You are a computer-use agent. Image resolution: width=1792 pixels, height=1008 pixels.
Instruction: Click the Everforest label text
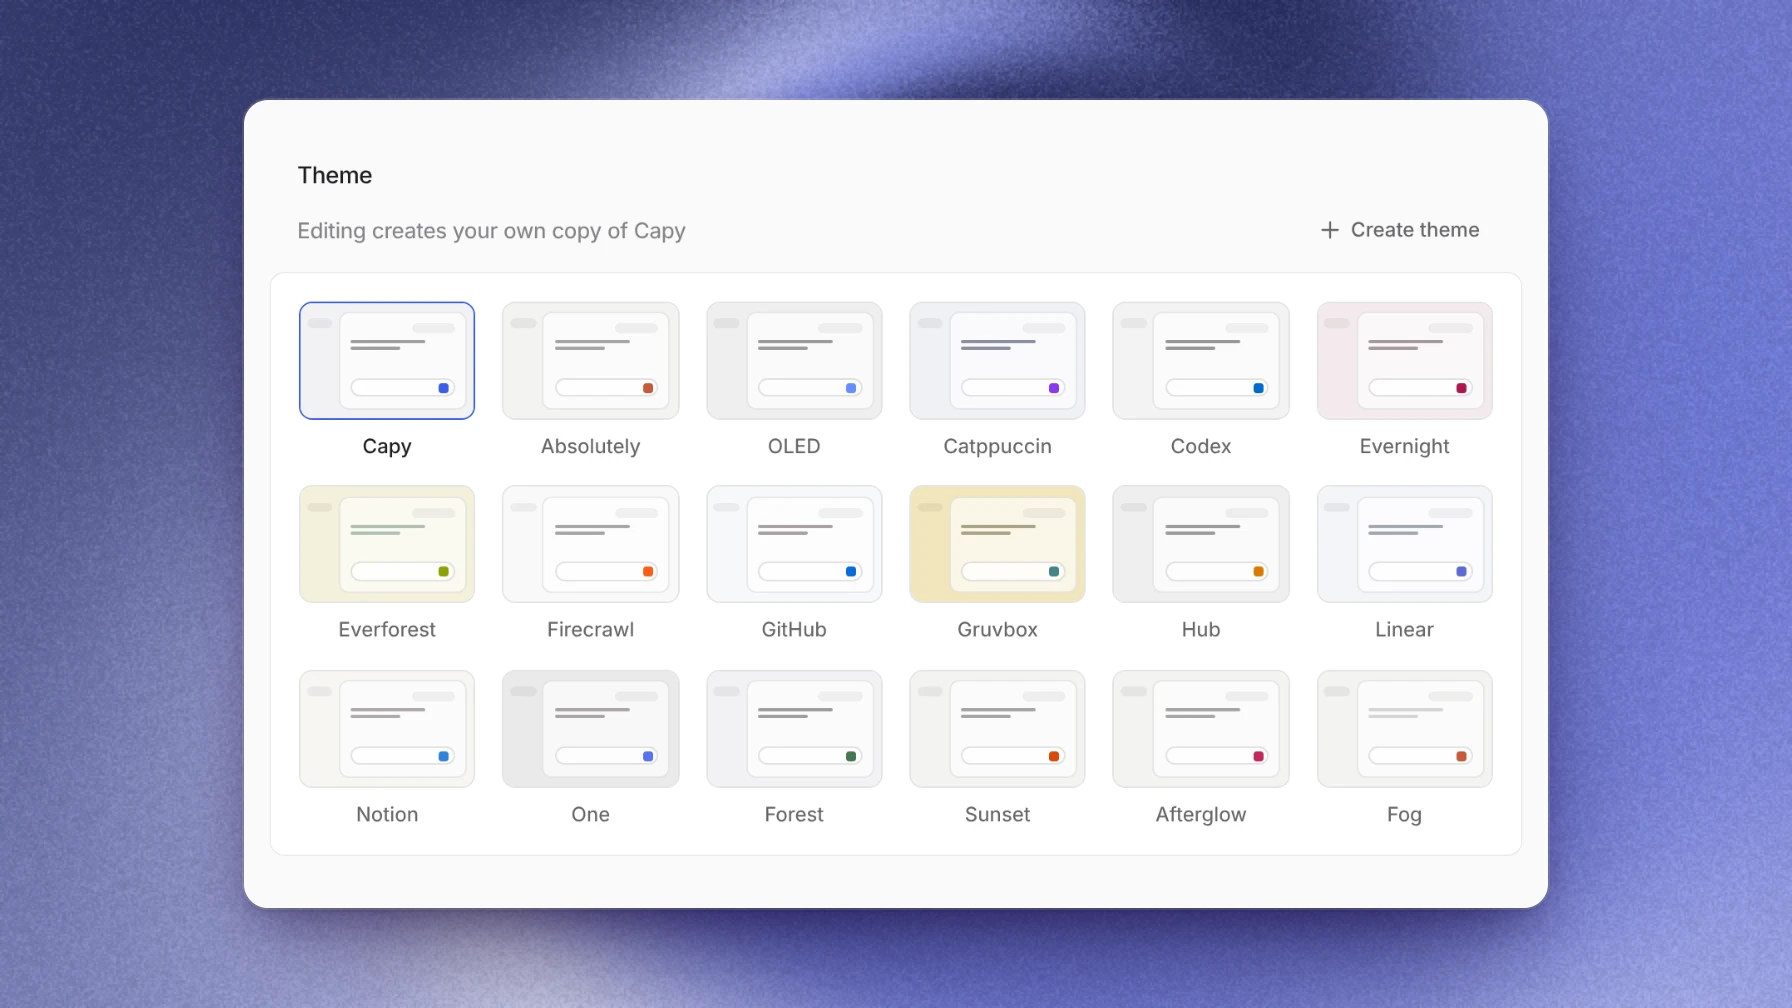point(387,629)
